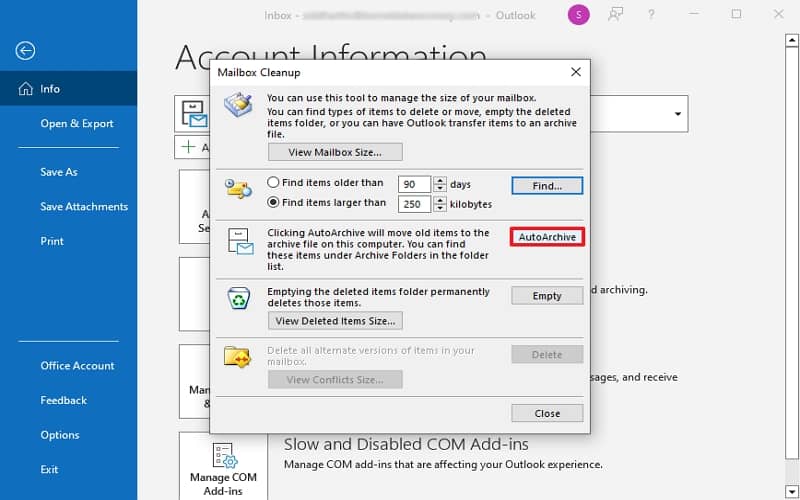Open Outlook Options

[x=60, y=435]
